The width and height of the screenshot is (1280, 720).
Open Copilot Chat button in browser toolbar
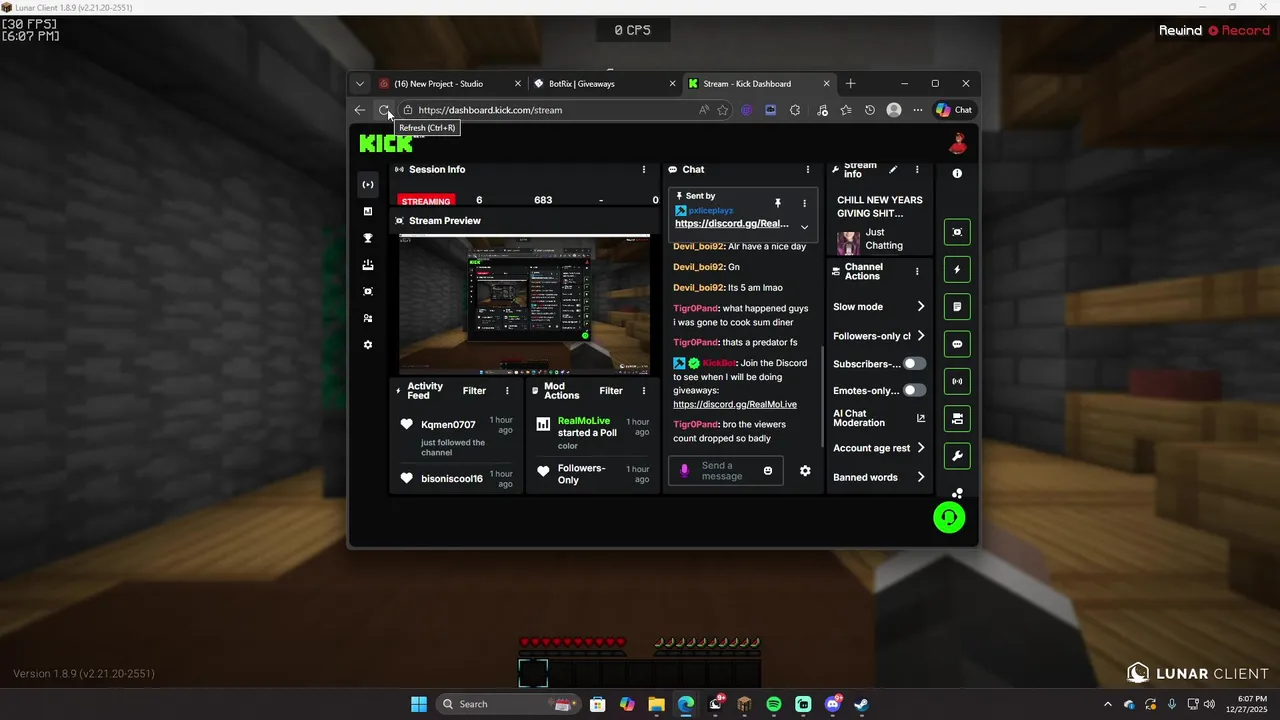coord(954,110)
